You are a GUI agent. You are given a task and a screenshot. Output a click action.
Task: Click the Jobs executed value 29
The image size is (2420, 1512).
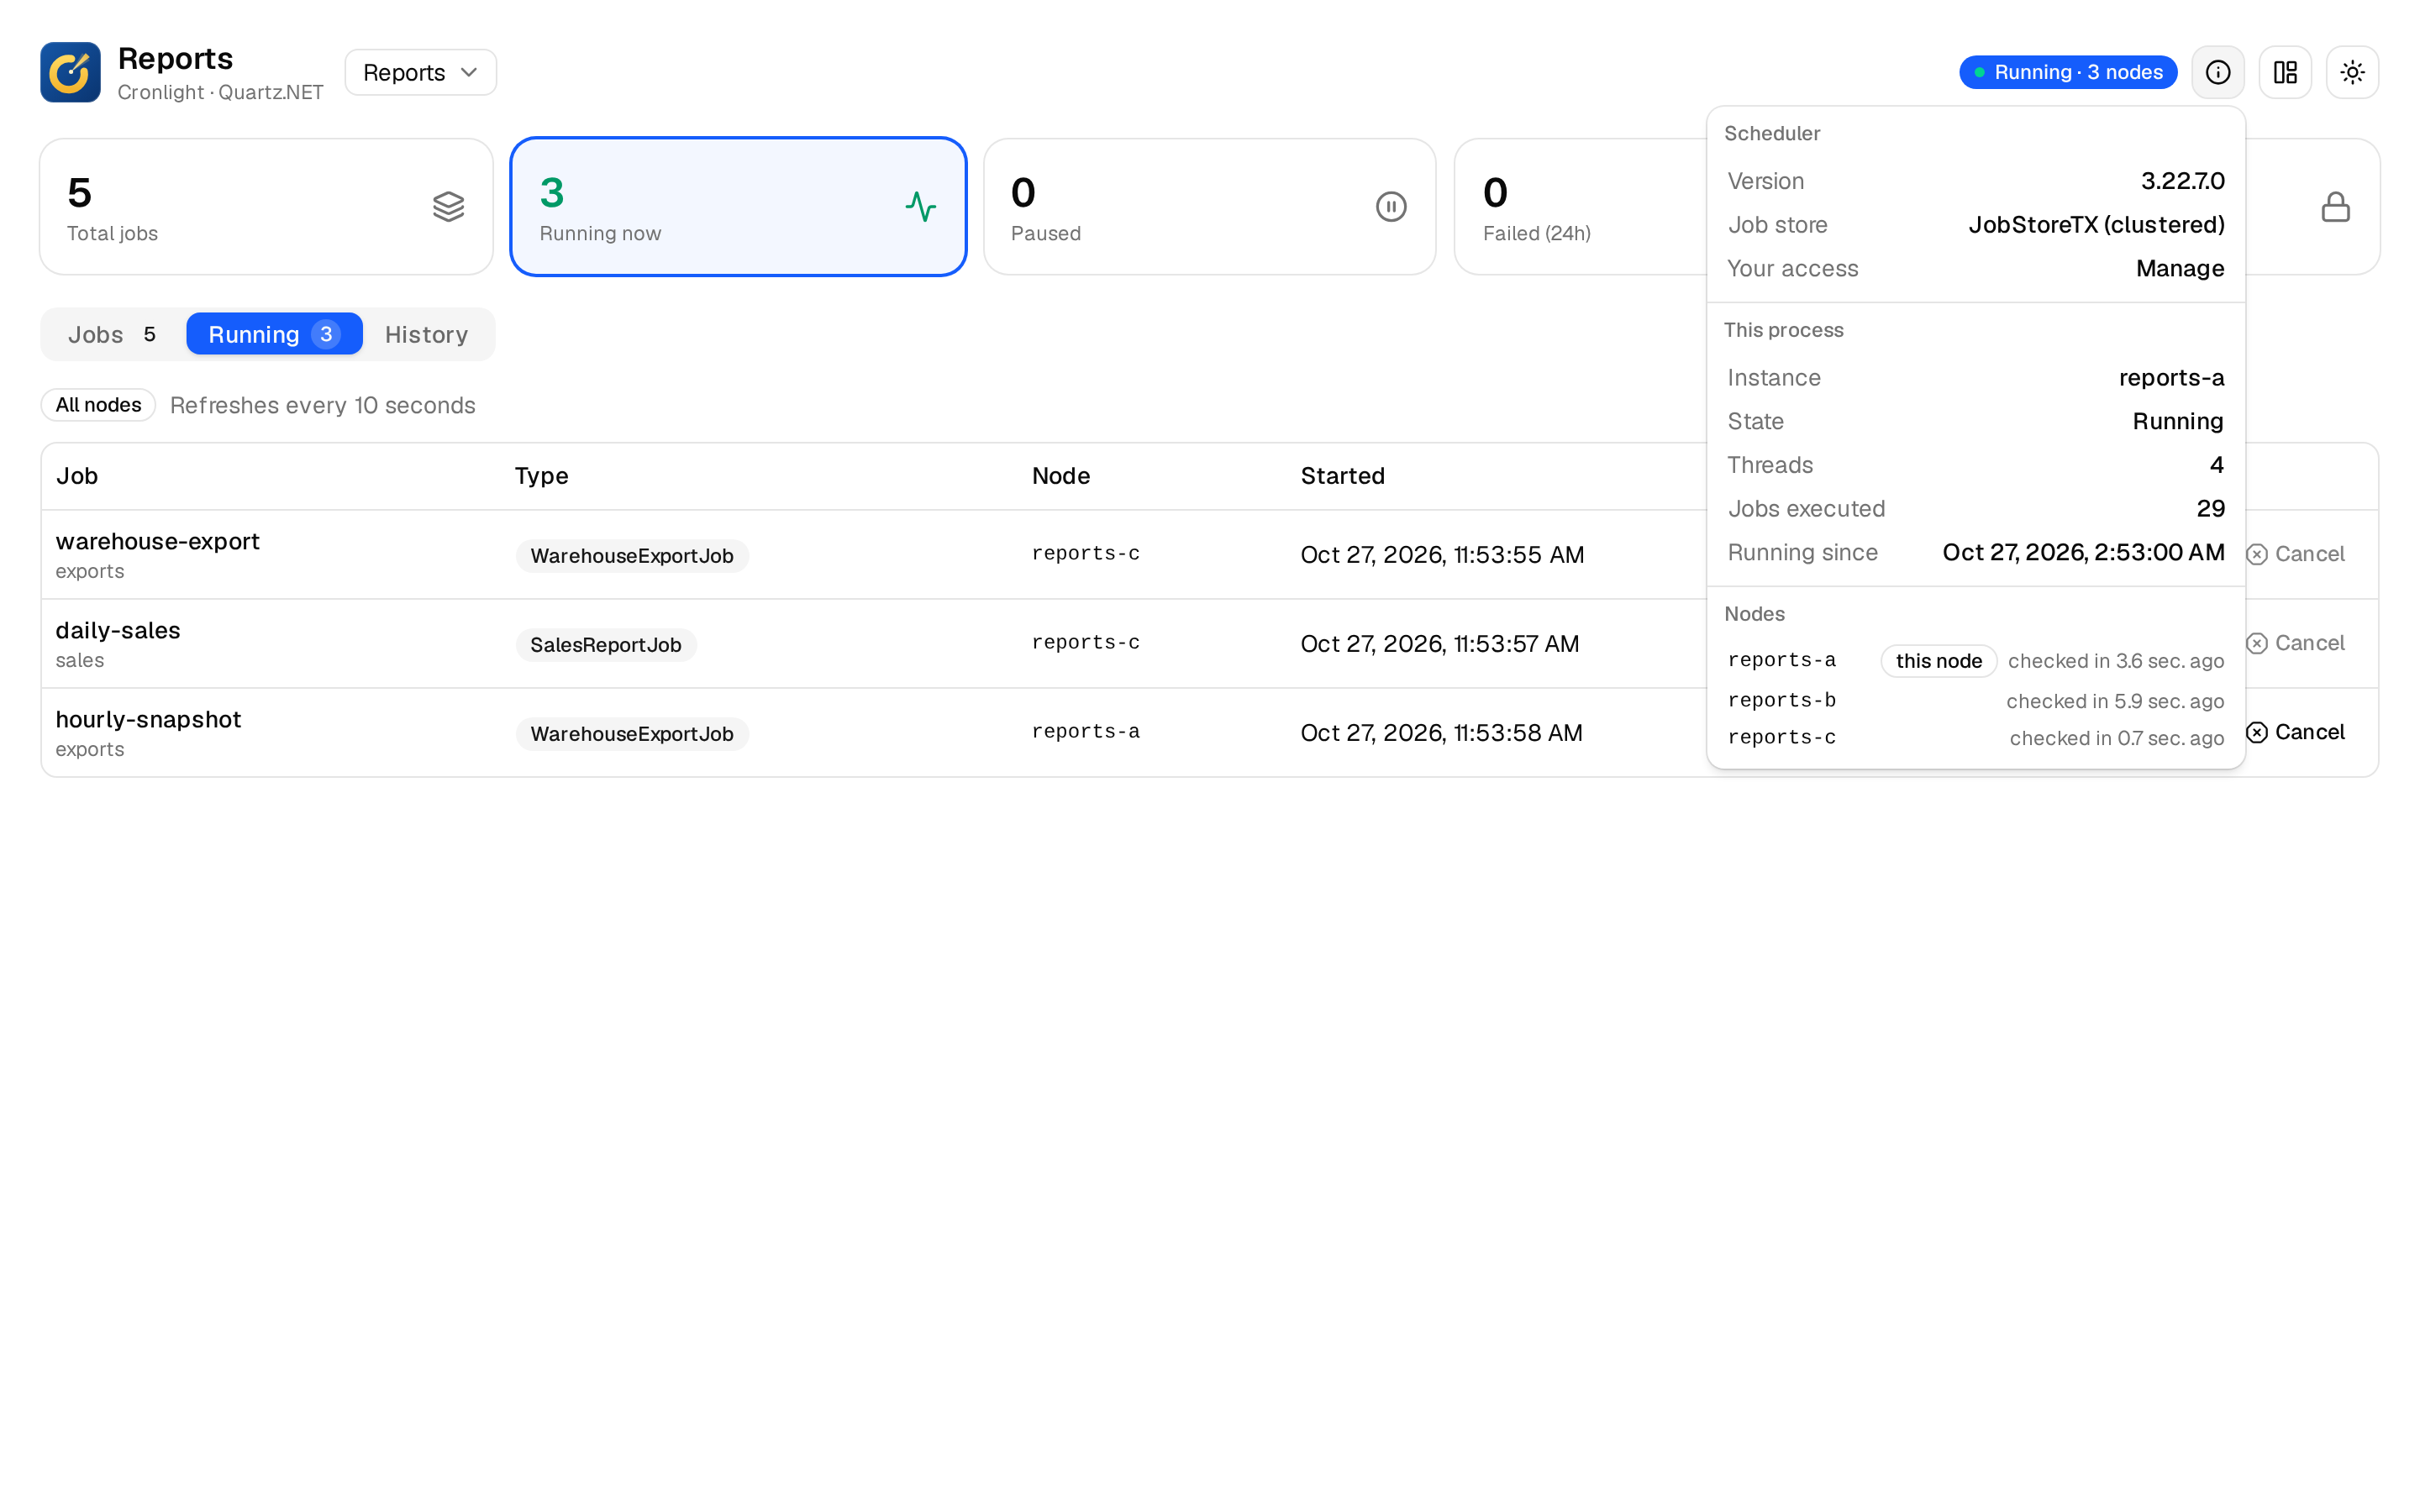(x=2210, y=509)
